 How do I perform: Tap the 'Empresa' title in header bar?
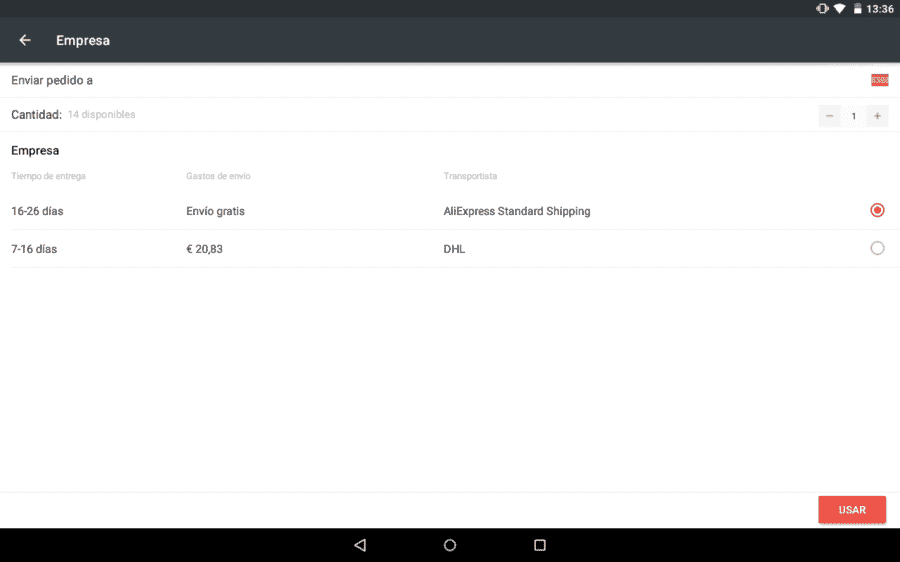point(83,41)
